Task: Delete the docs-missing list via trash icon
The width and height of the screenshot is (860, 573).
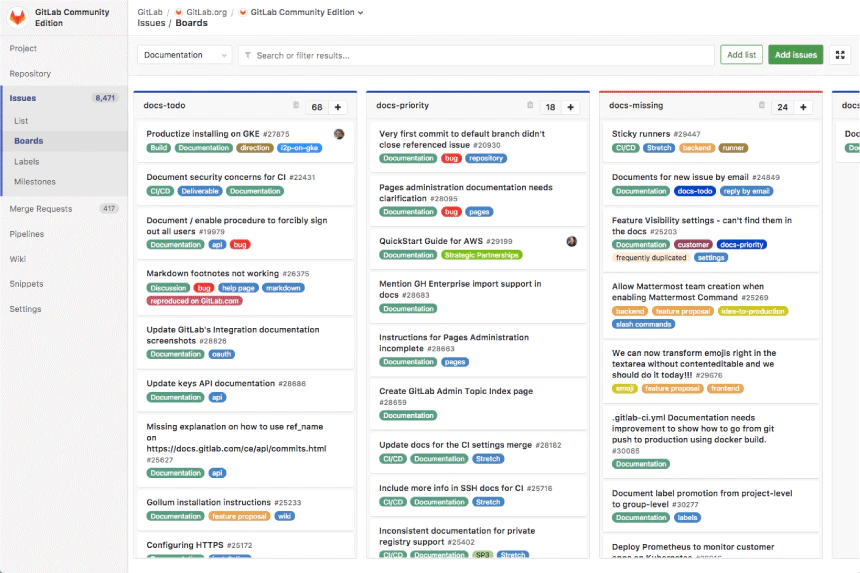Action: (x=761, y=105)
